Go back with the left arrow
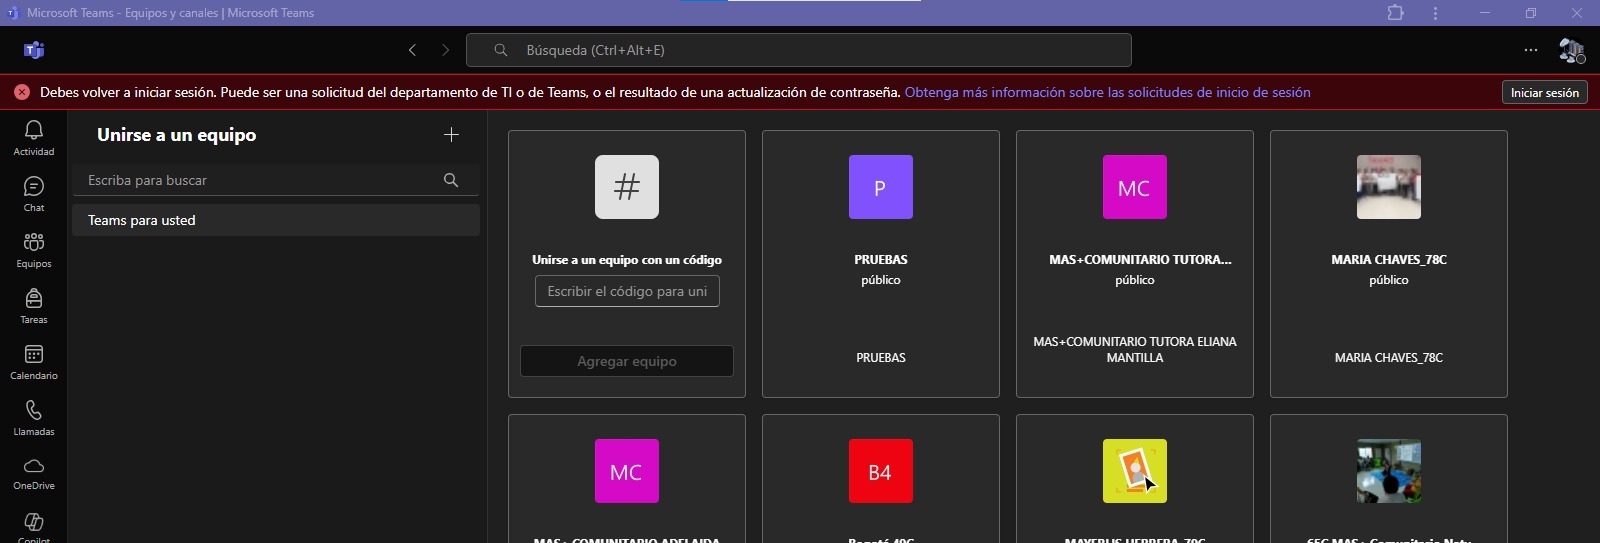The height and width of the screenshot is (543, 1600). pyautogui.click(x=412, y=50)
